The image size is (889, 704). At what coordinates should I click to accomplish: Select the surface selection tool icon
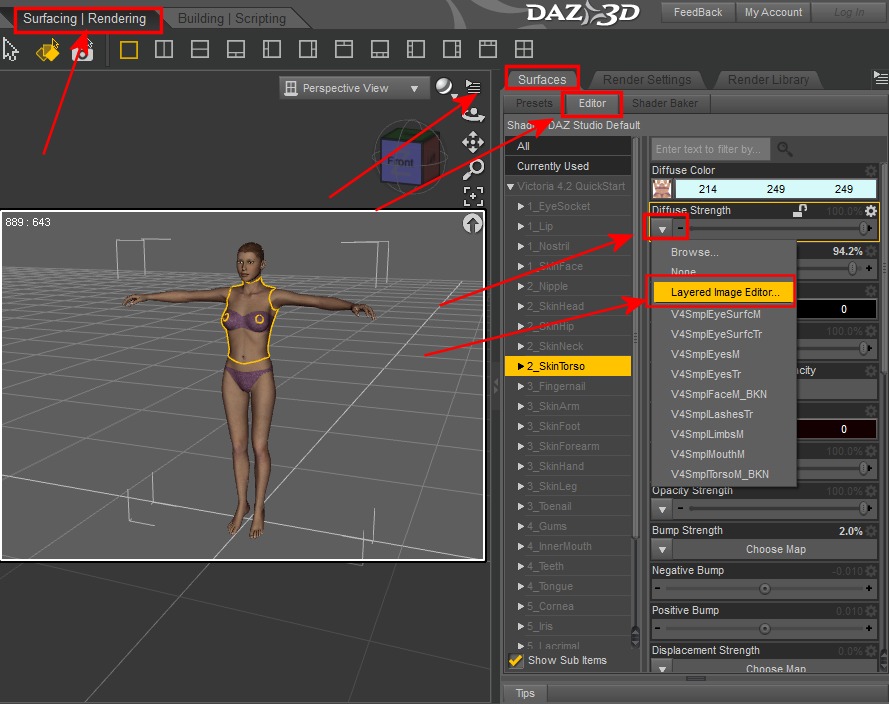[x=48, y=50]
